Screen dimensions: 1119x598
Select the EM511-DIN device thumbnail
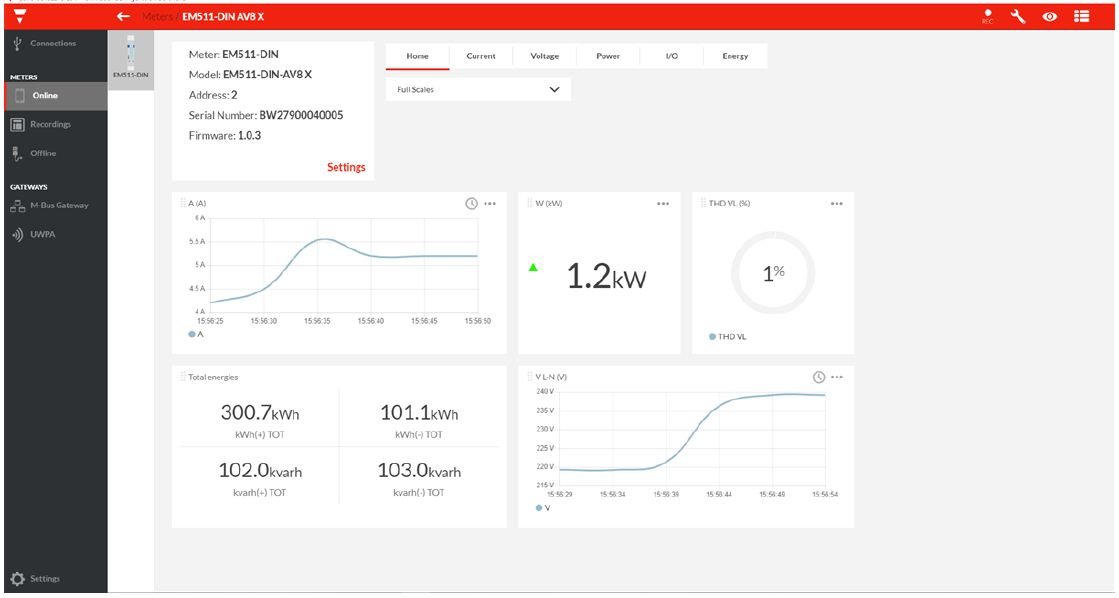130,61
